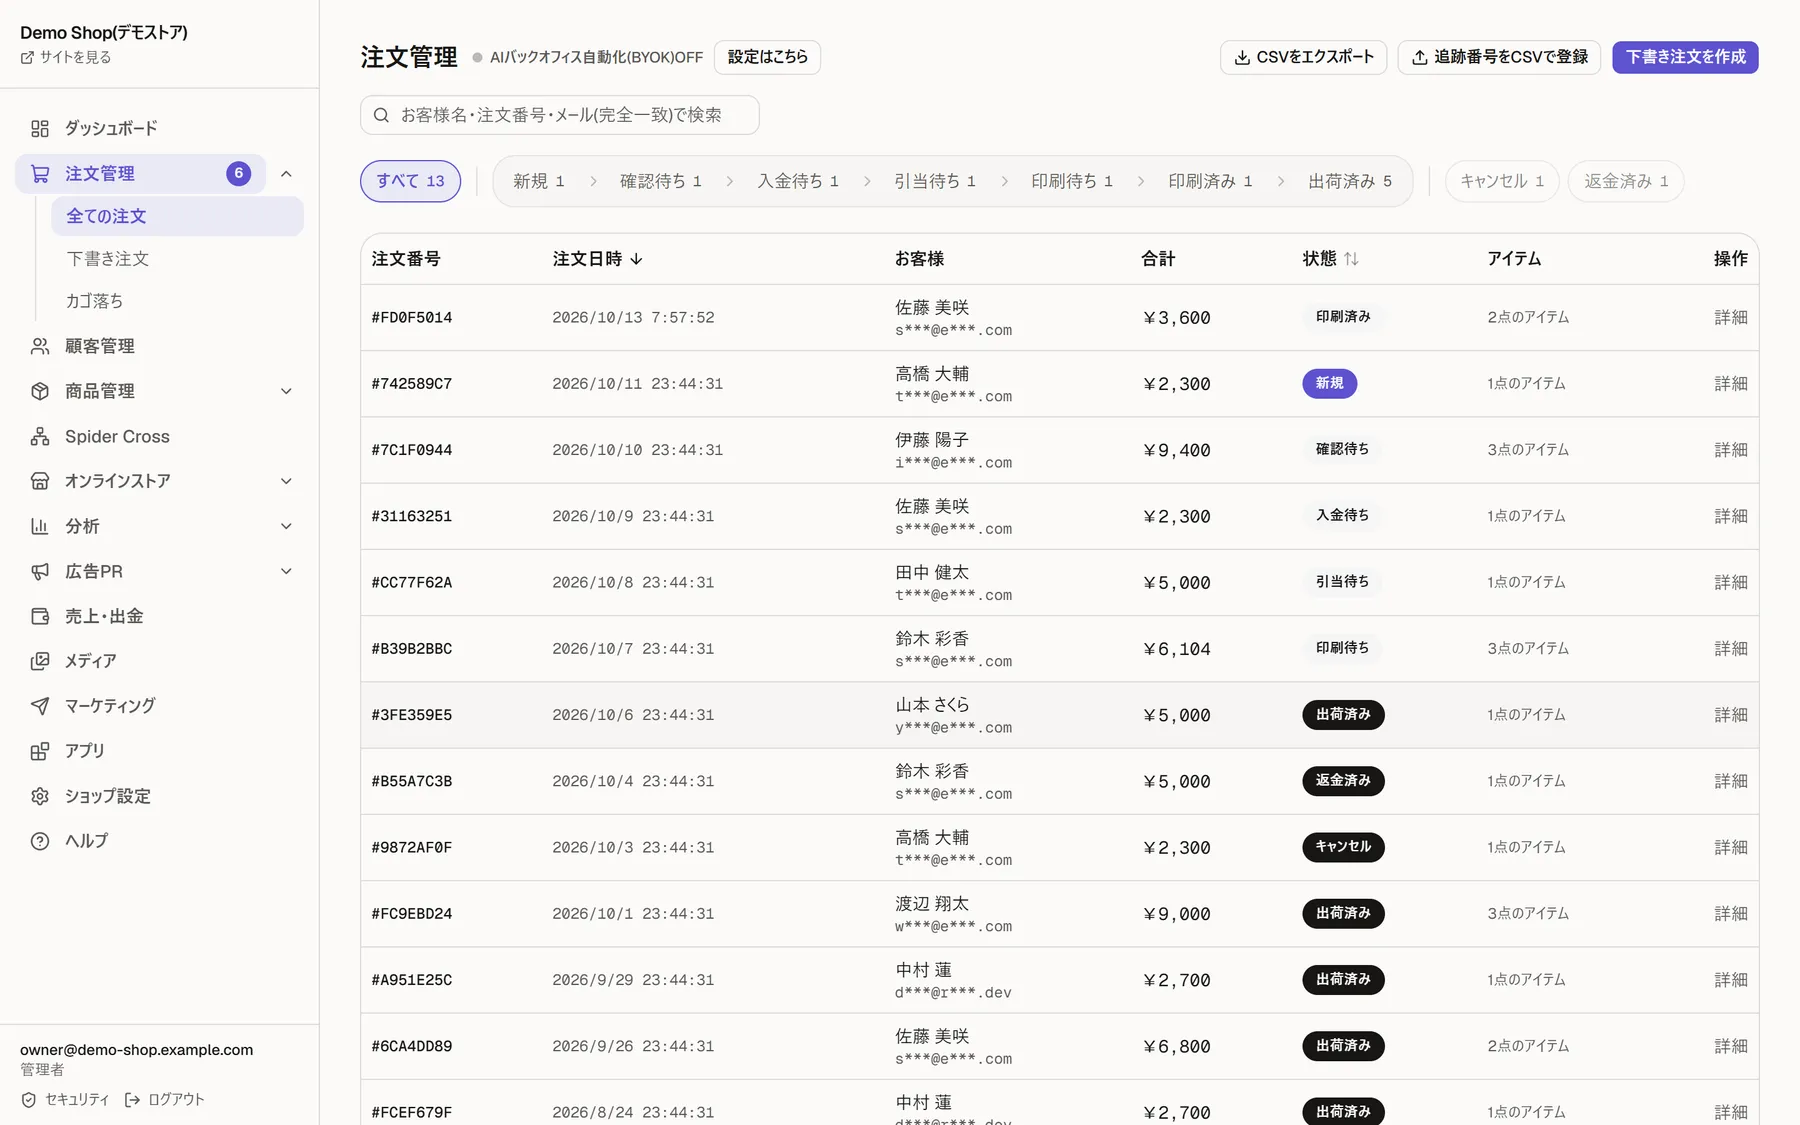Click the external link icon beside サイトを見る
The image size is (1800, 1125).
[27, 58]
